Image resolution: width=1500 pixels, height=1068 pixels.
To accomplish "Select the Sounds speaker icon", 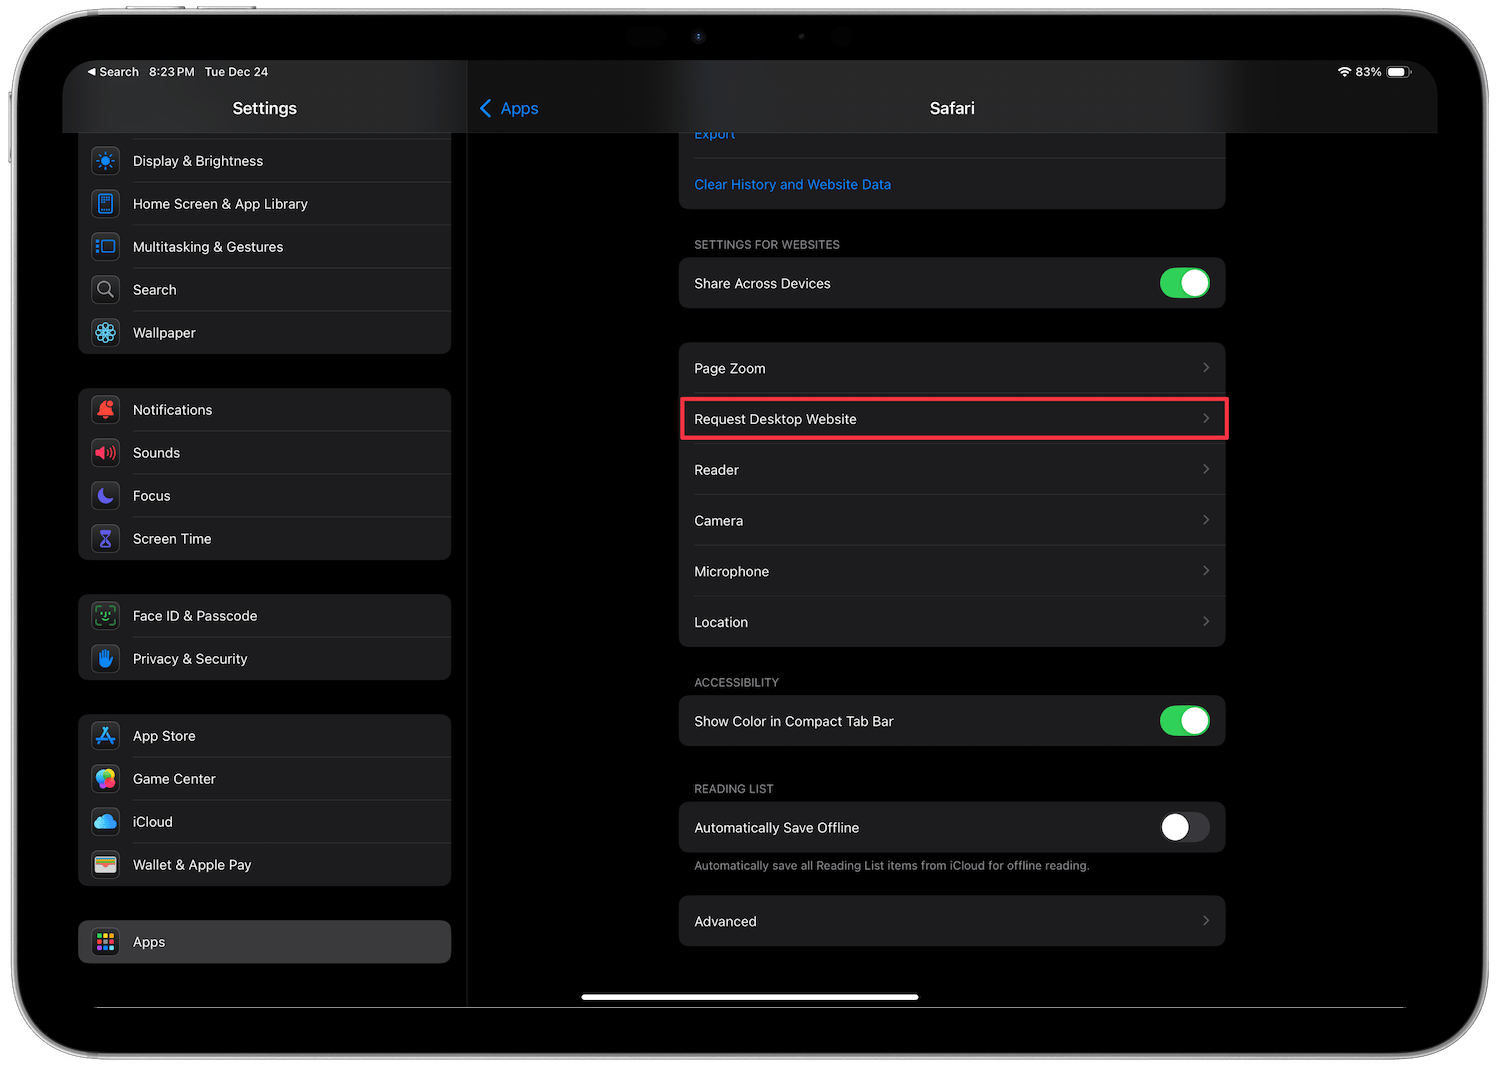I will (x=106, y=452).
